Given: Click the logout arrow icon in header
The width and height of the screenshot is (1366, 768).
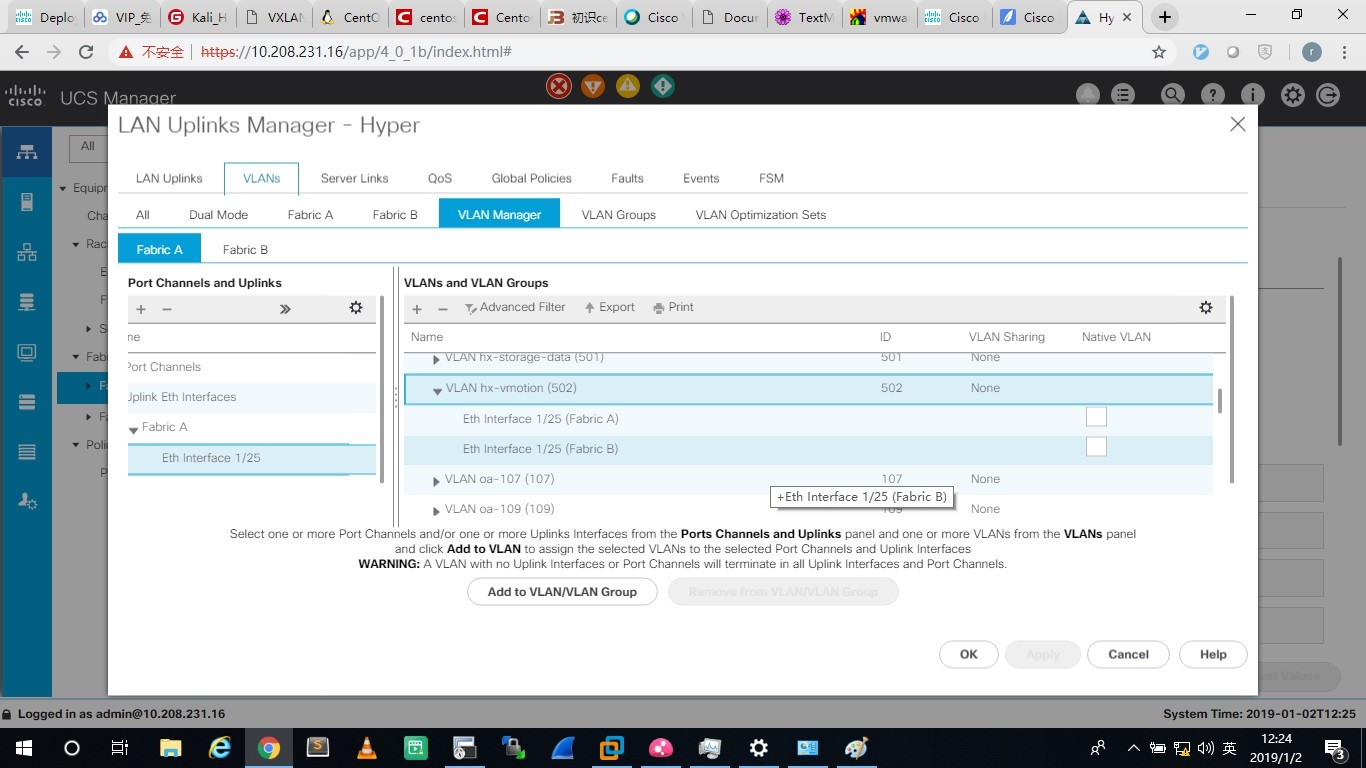Looking at the screenshot, I should click(x=1328, y=95).
